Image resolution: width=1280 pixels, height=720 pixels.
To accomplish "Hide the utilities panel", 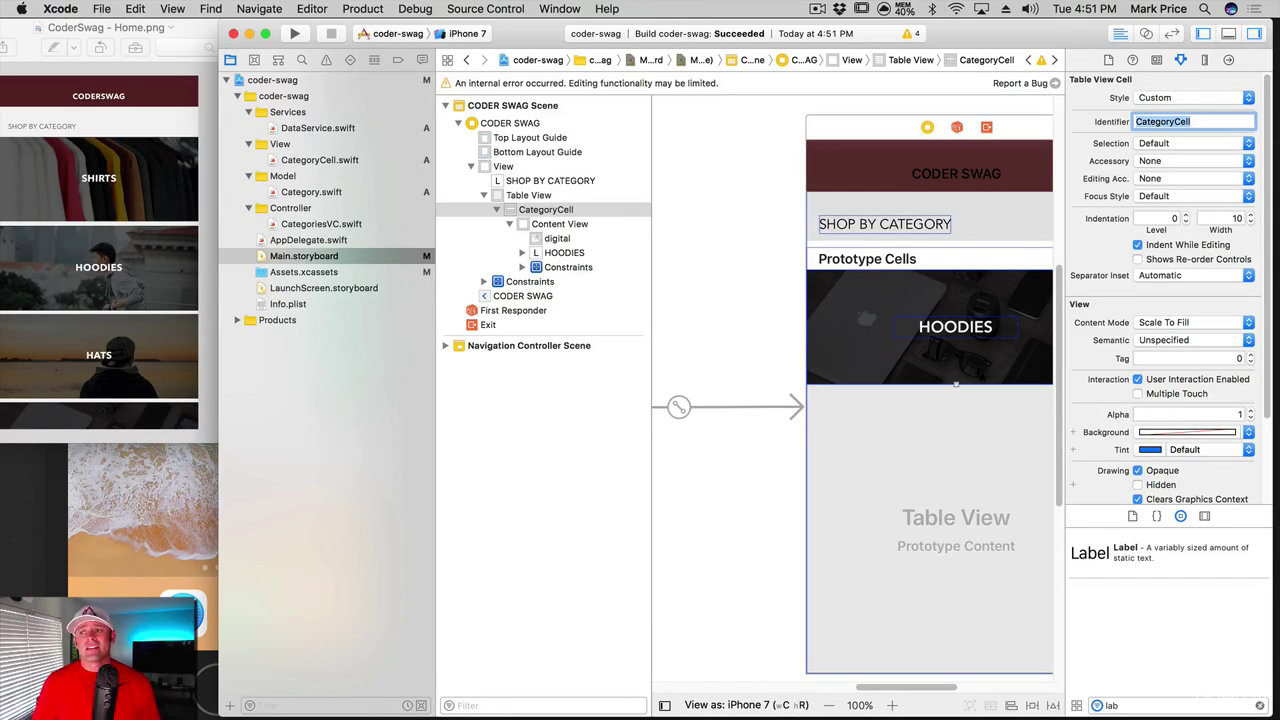I will click(x=1254, y=34).
